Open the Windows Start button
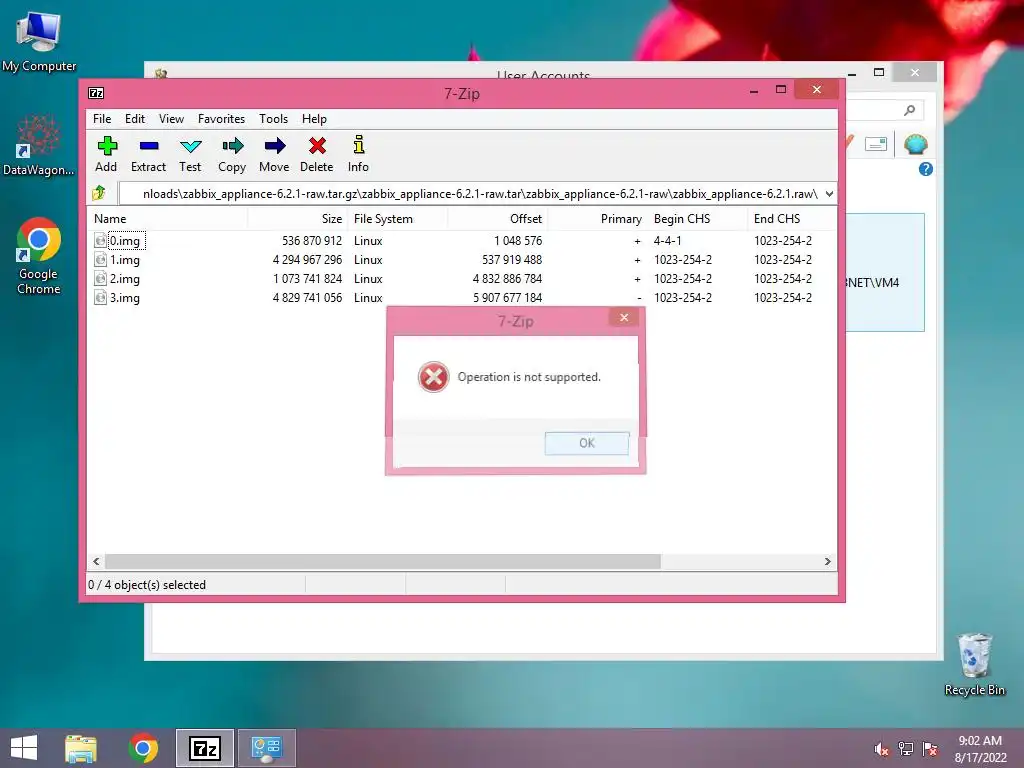Screen dimensions: 1024x768 tap(24, 748)
